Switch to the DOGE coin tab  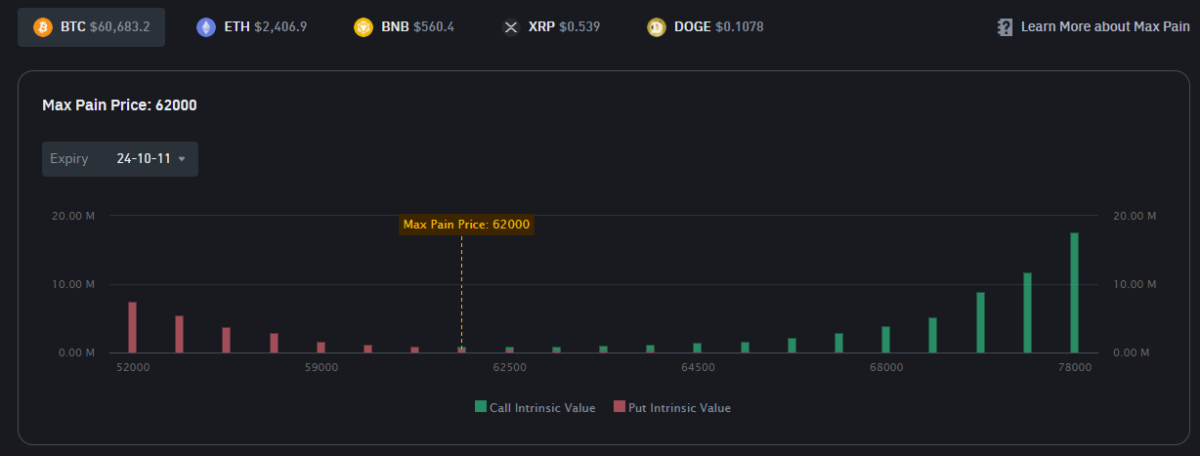(x=705, y=27)
